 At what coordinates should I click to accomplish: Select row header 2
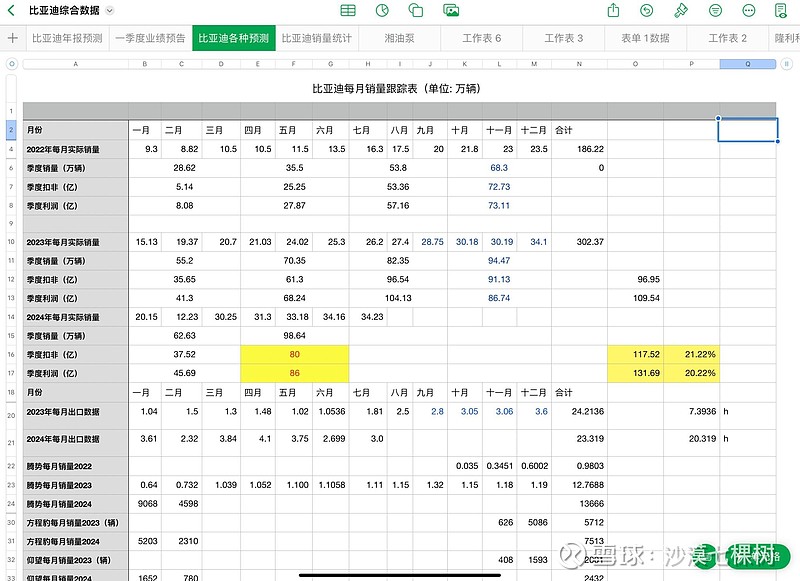point(11,130)
